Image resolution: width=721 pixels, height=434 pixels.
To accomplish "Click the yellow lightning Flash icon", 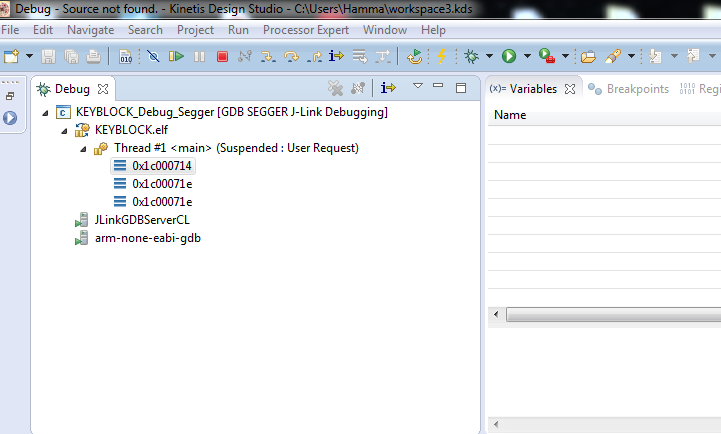I will pos(441,56).
